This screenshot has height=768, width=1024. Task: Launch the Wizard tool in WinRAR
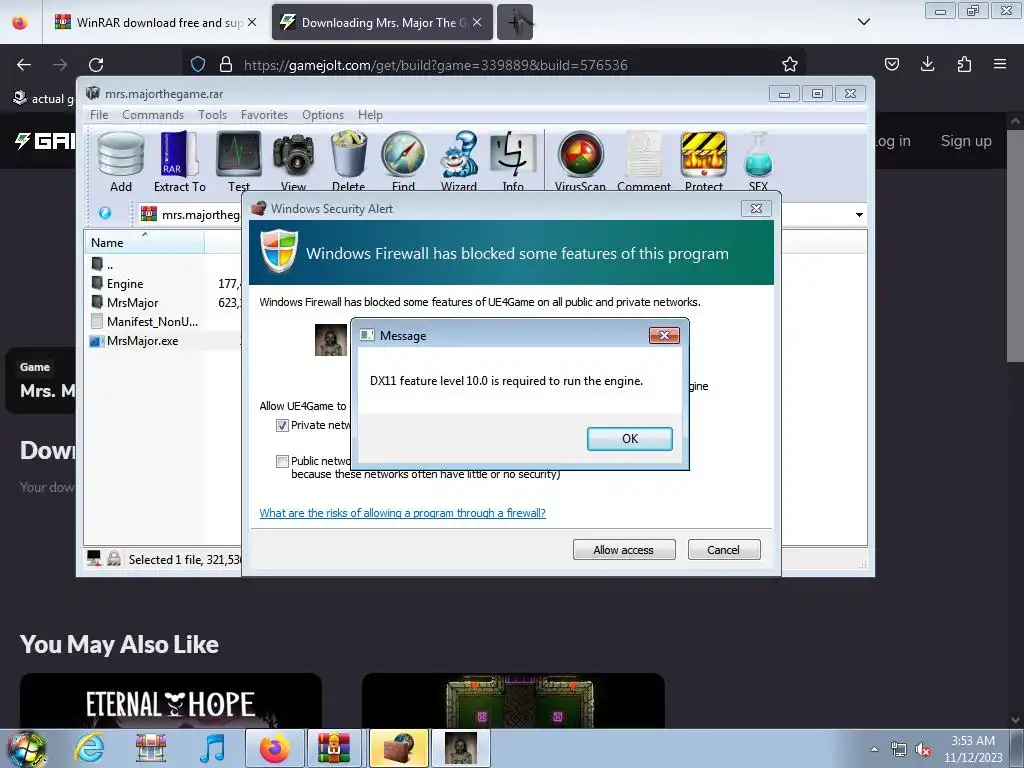(x=458, y=162)
